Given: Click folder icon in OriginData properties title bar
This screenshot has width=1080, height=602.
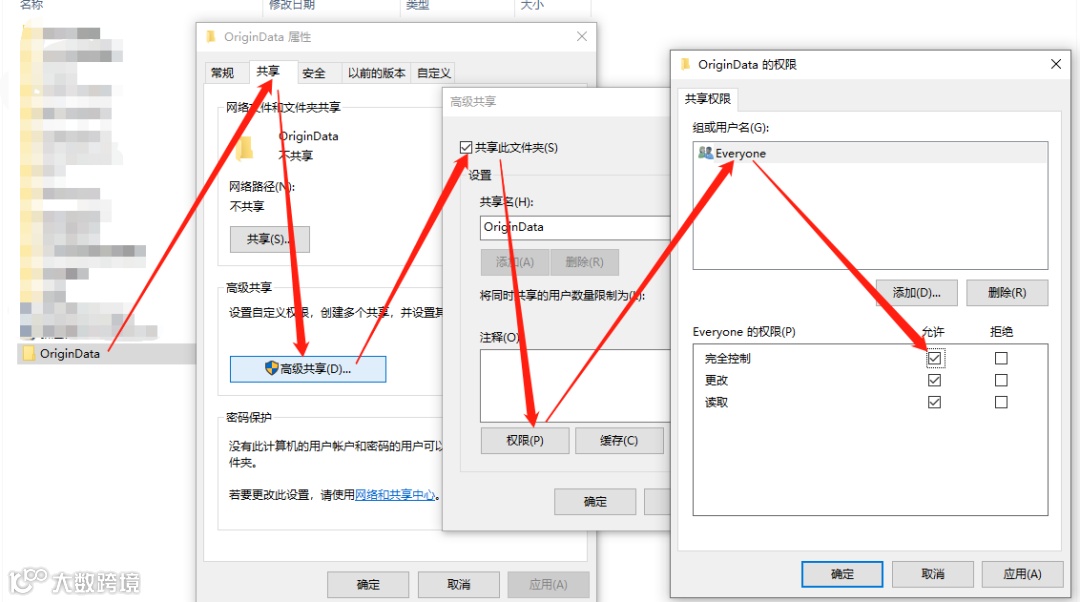Looking at the screenshot, I should tap(211, 37).
